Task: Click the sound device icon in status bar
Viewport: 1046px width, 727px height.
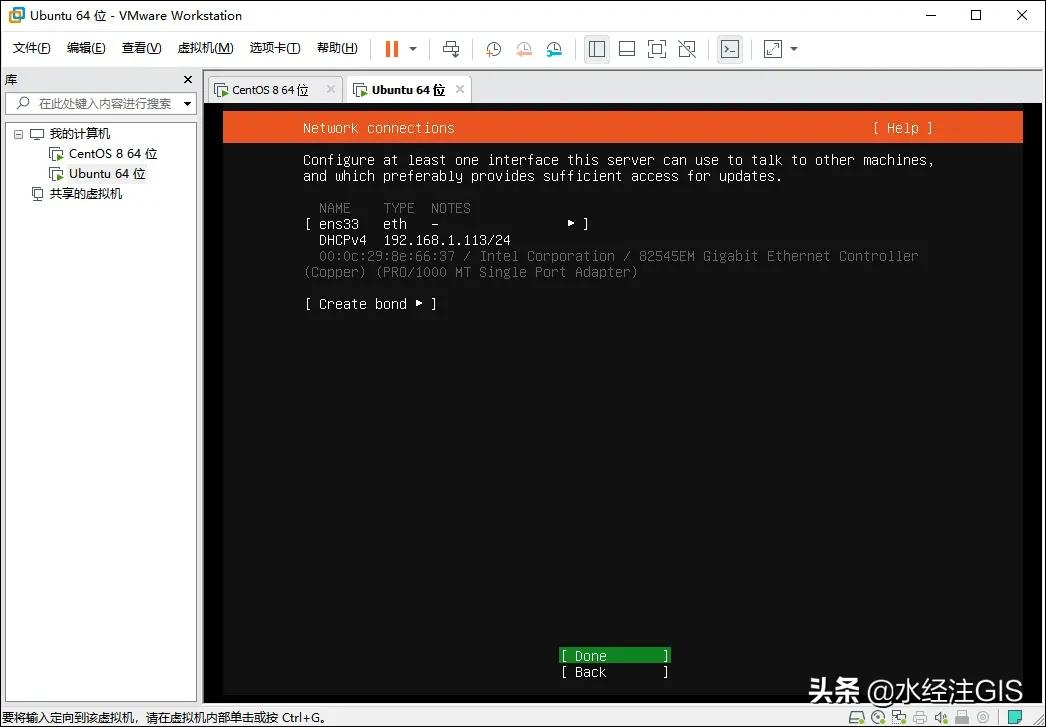Action: coord(941,717)
